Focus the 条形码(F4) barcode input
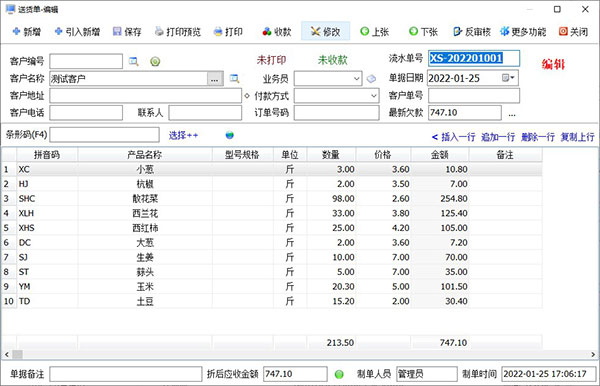This screenshot has width=600, height=386. (104, 135)
